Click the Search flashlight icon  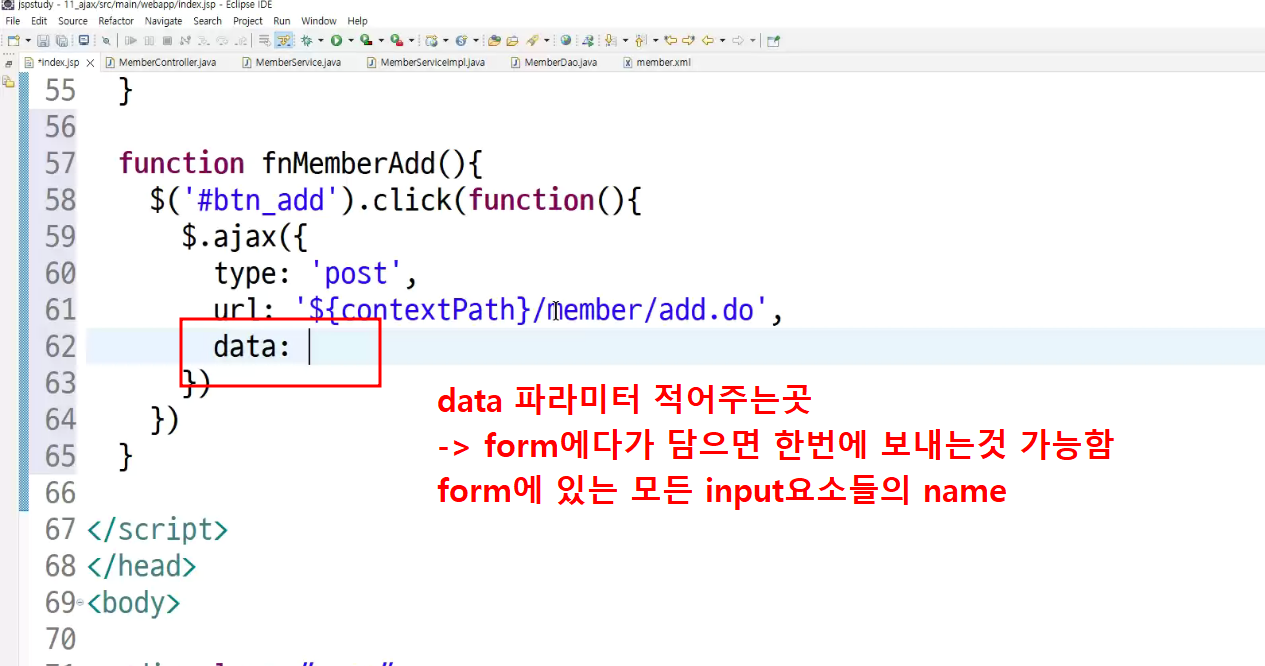point(533,41)
